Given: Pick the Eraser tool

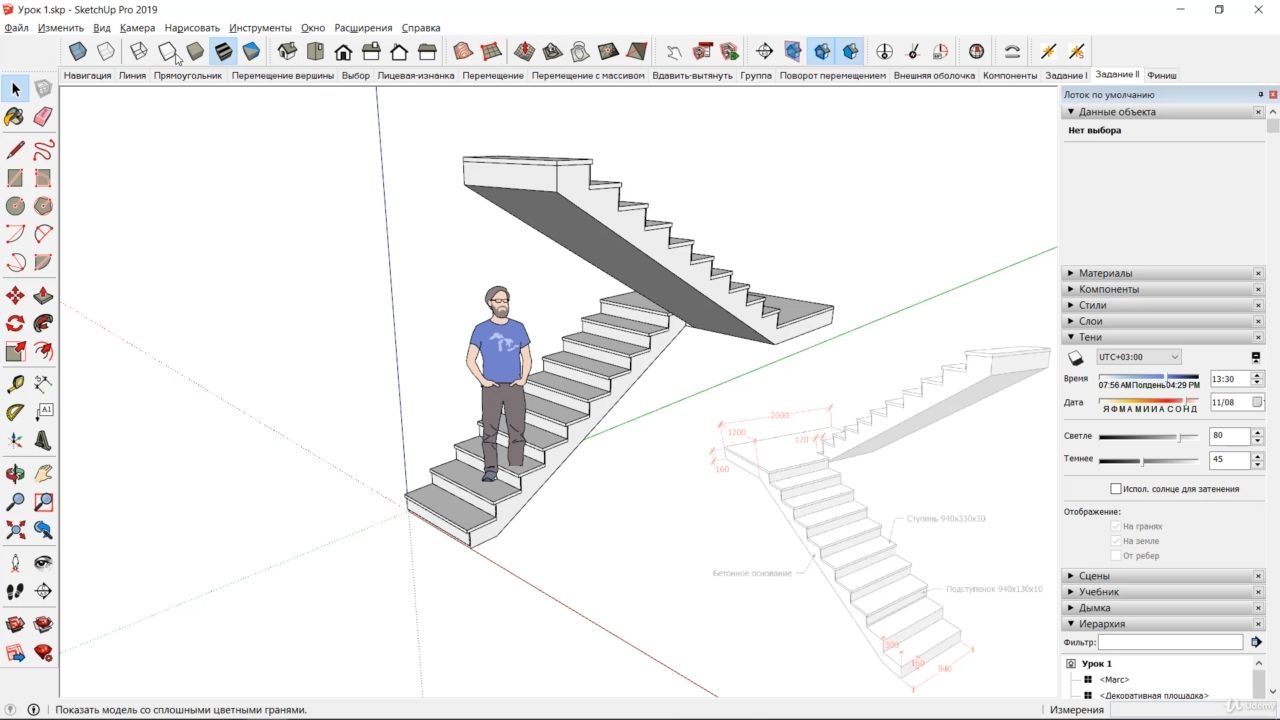Looking at the screenshot, I should [43, 117].
